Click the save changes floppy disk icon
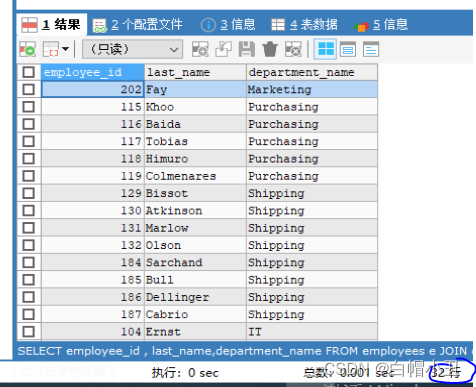Viewport: 476px width, 387px height. point(247,49)
